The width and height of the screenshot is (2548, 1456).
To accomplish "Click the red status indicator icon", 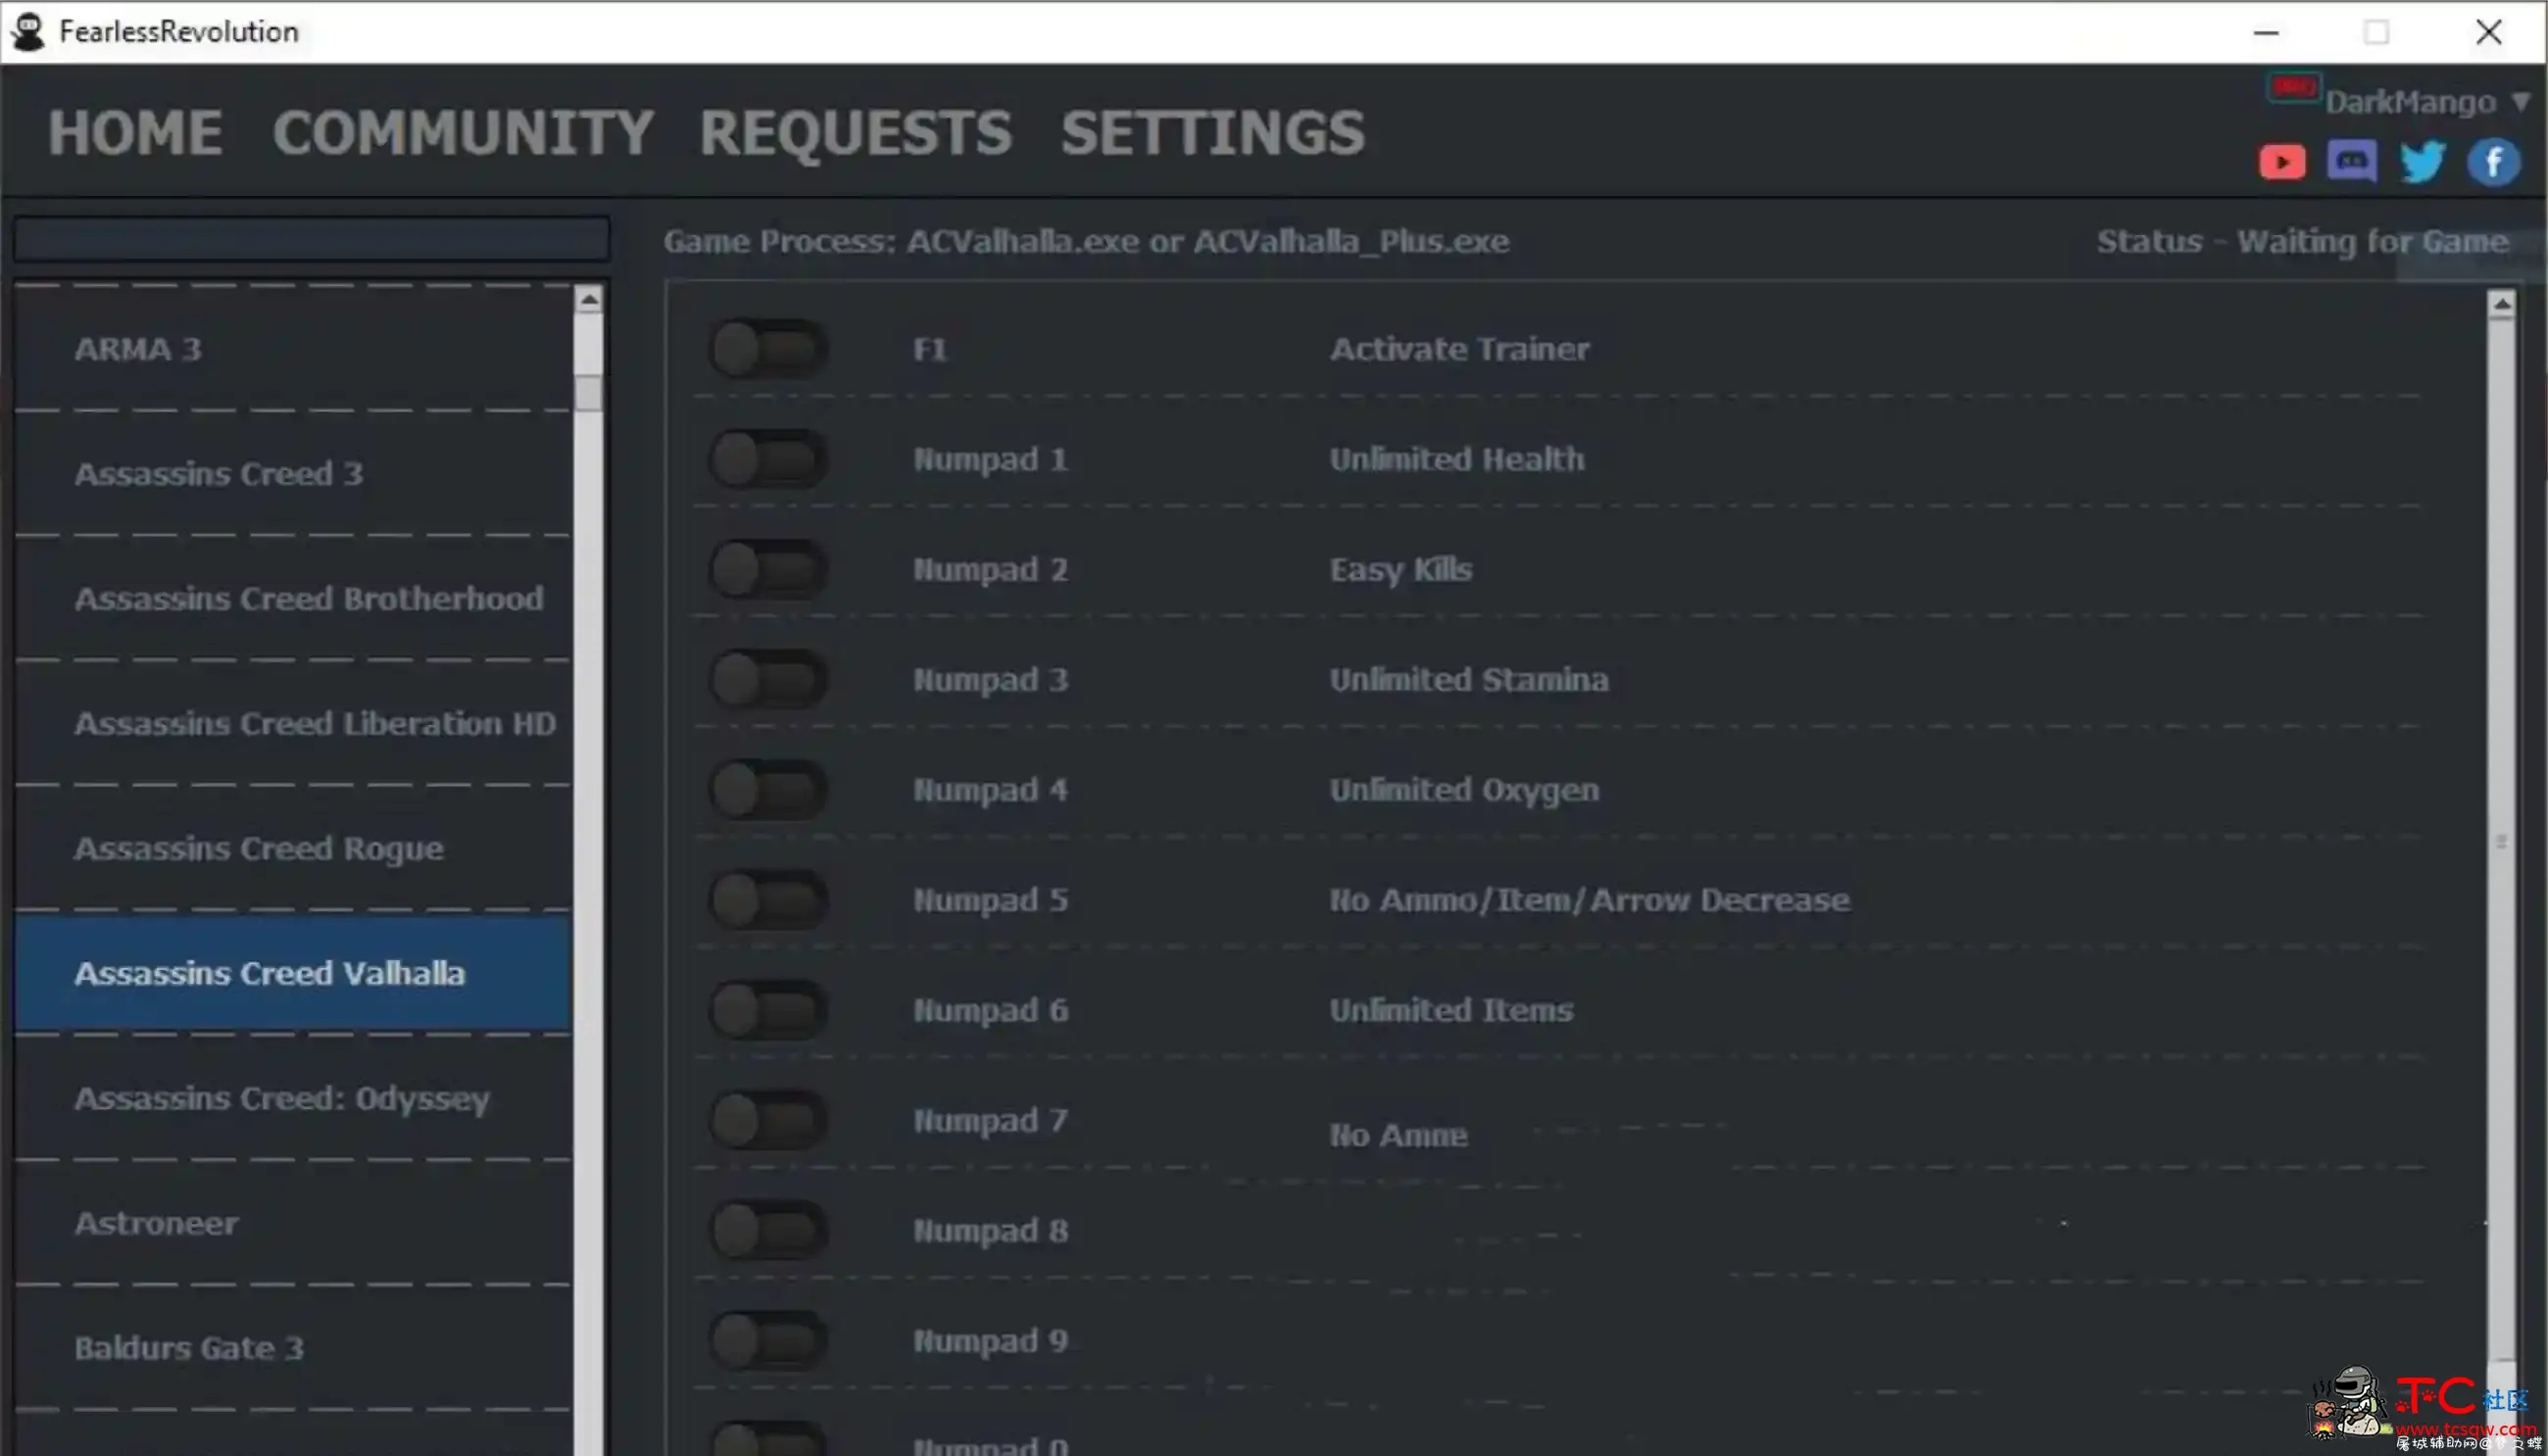I will tap(2296, 87).
